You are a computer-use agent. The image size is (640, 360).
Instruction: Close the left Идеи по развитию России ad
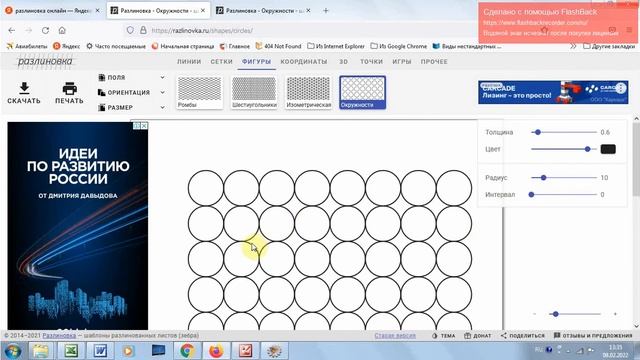tap(144, 126)
